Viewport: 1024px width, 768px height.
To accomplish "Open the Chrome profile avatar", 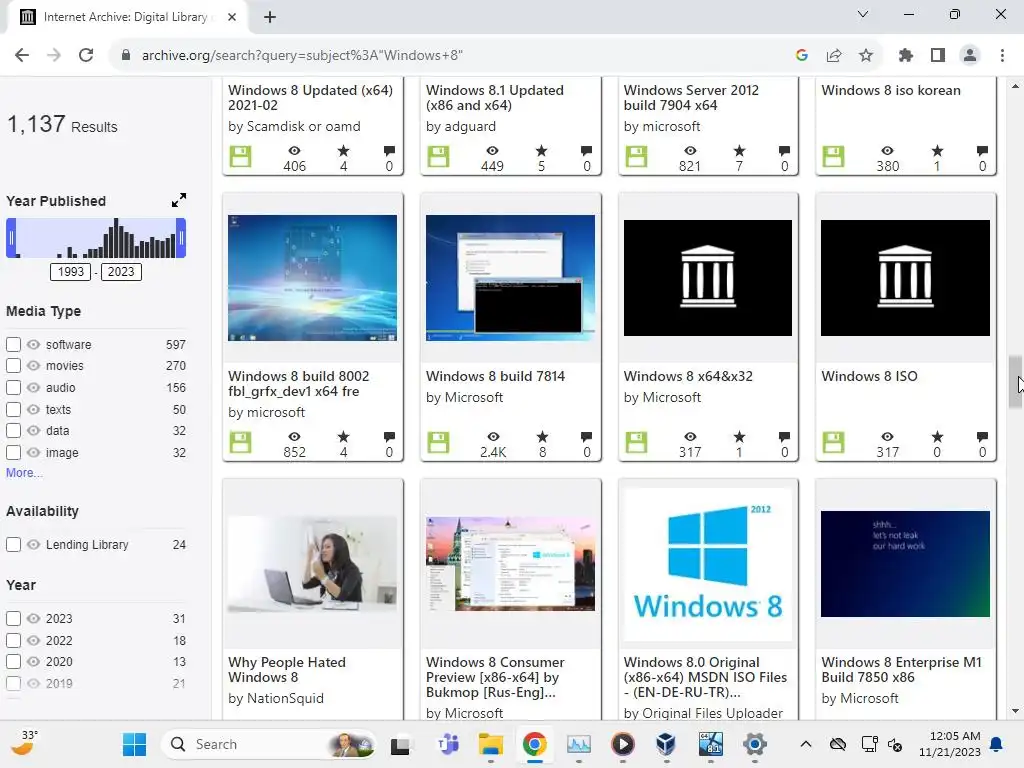I will tap(970, 56).
